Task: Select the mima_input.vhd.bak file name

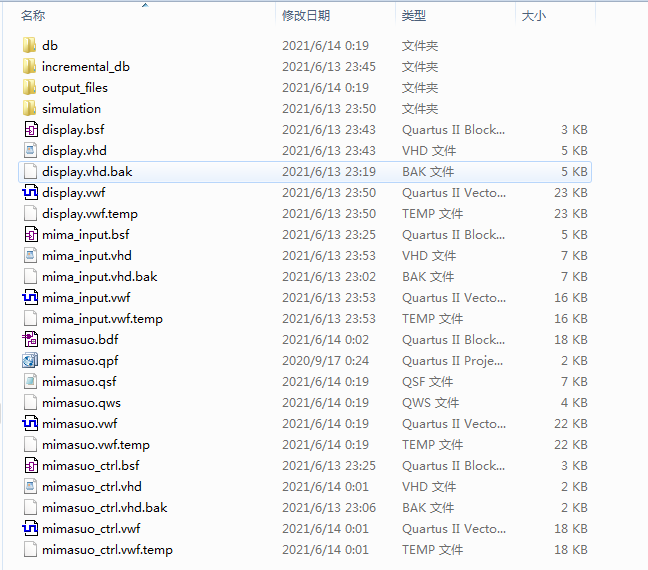Action: (x=100, y=277)
